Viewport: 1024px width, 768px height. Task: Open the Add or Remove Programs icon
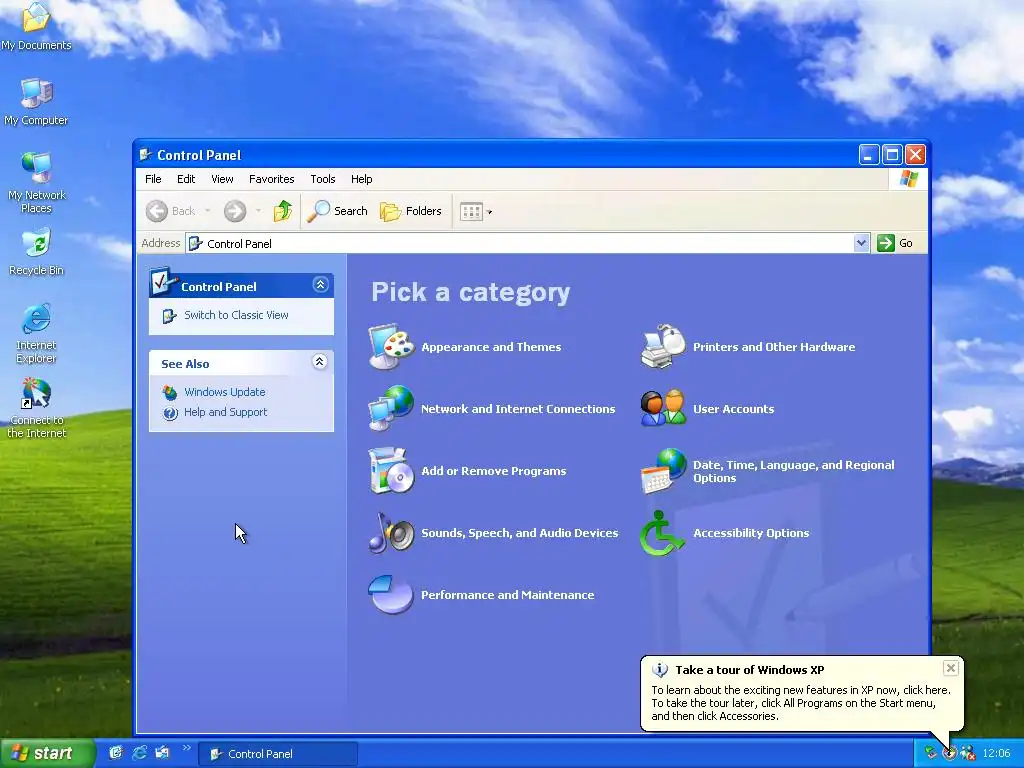[x=391, y=471]
